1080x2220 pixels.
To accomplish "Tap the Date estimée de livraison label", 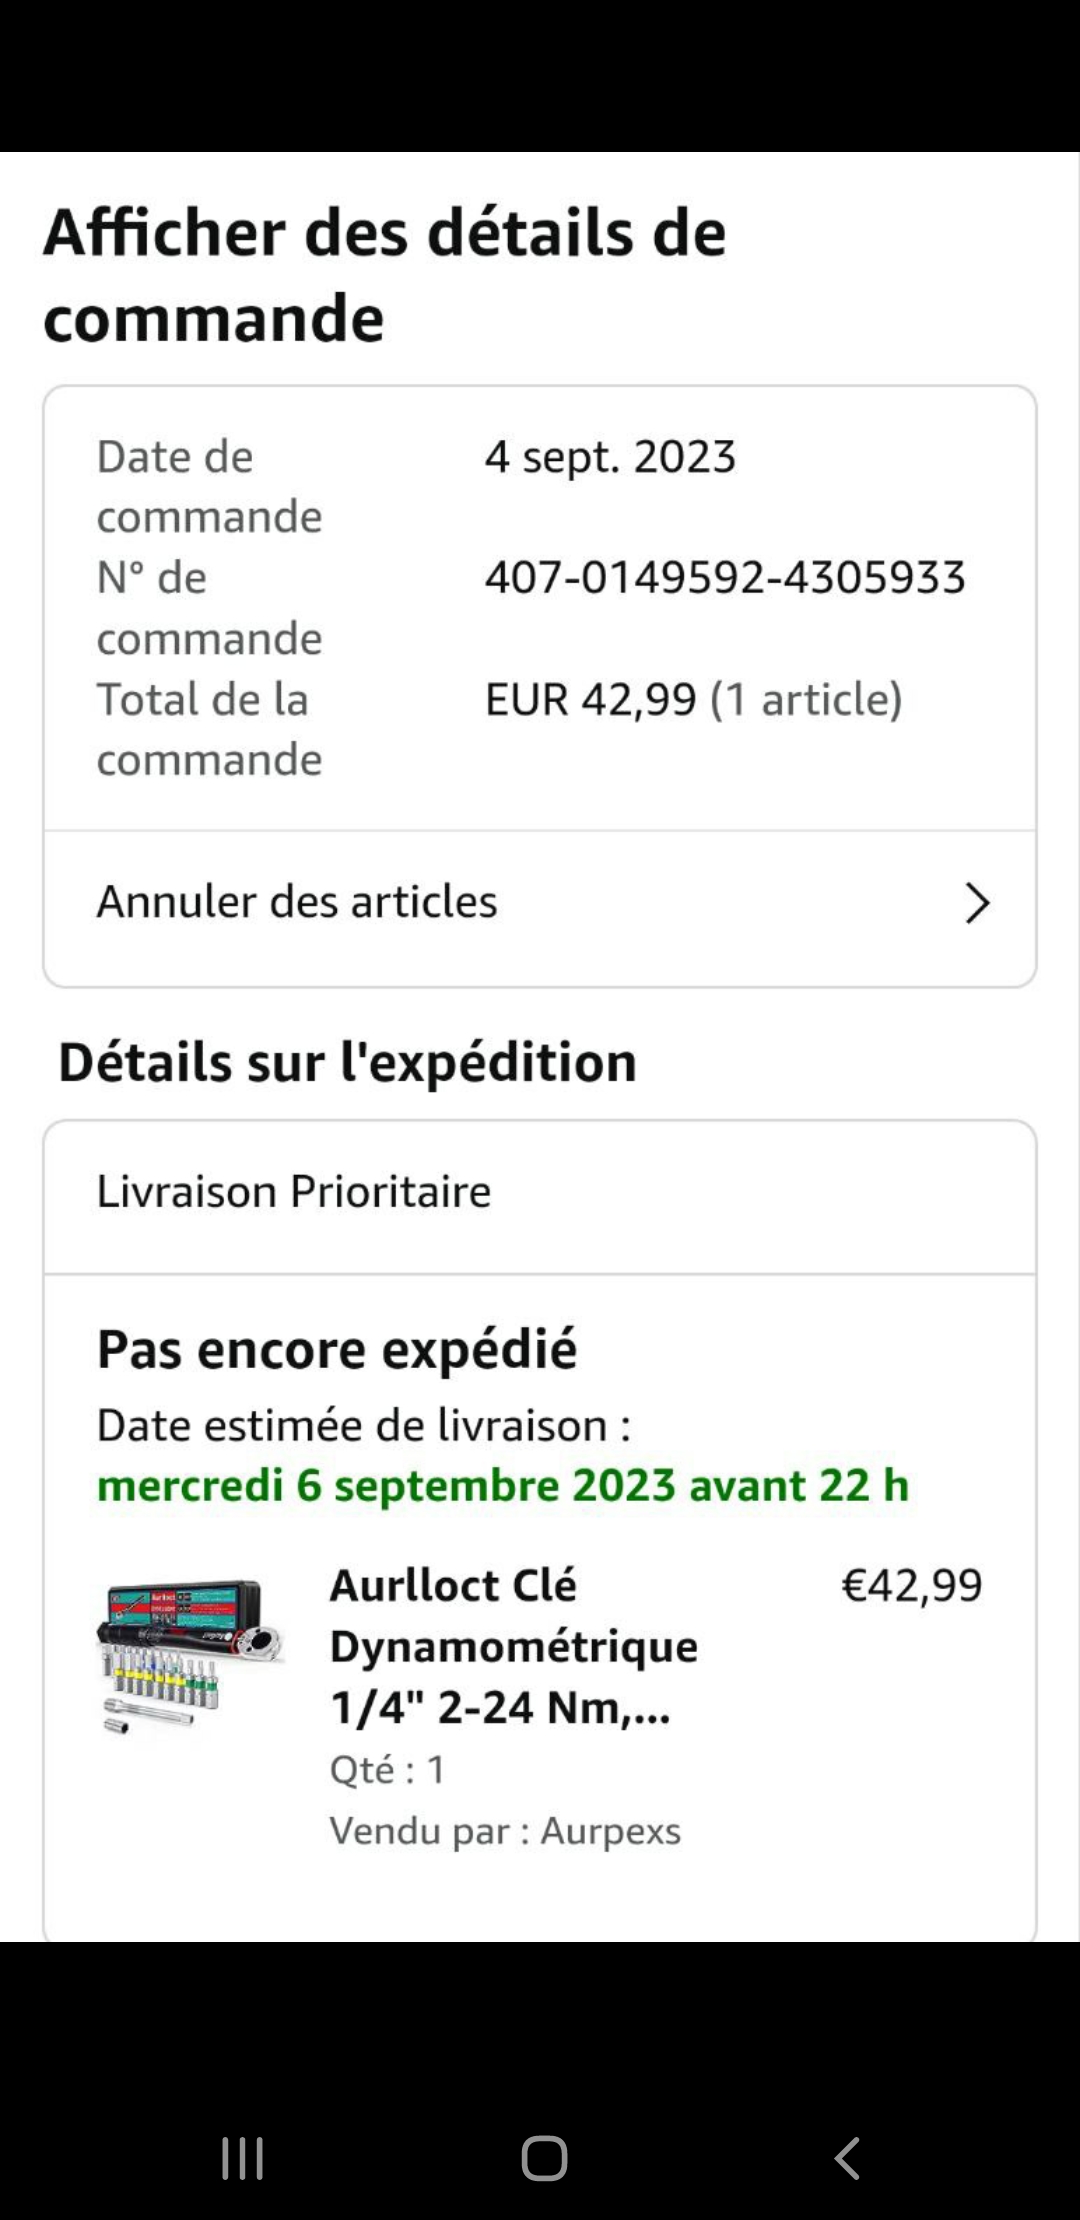I will click(x=364, y=1426).
